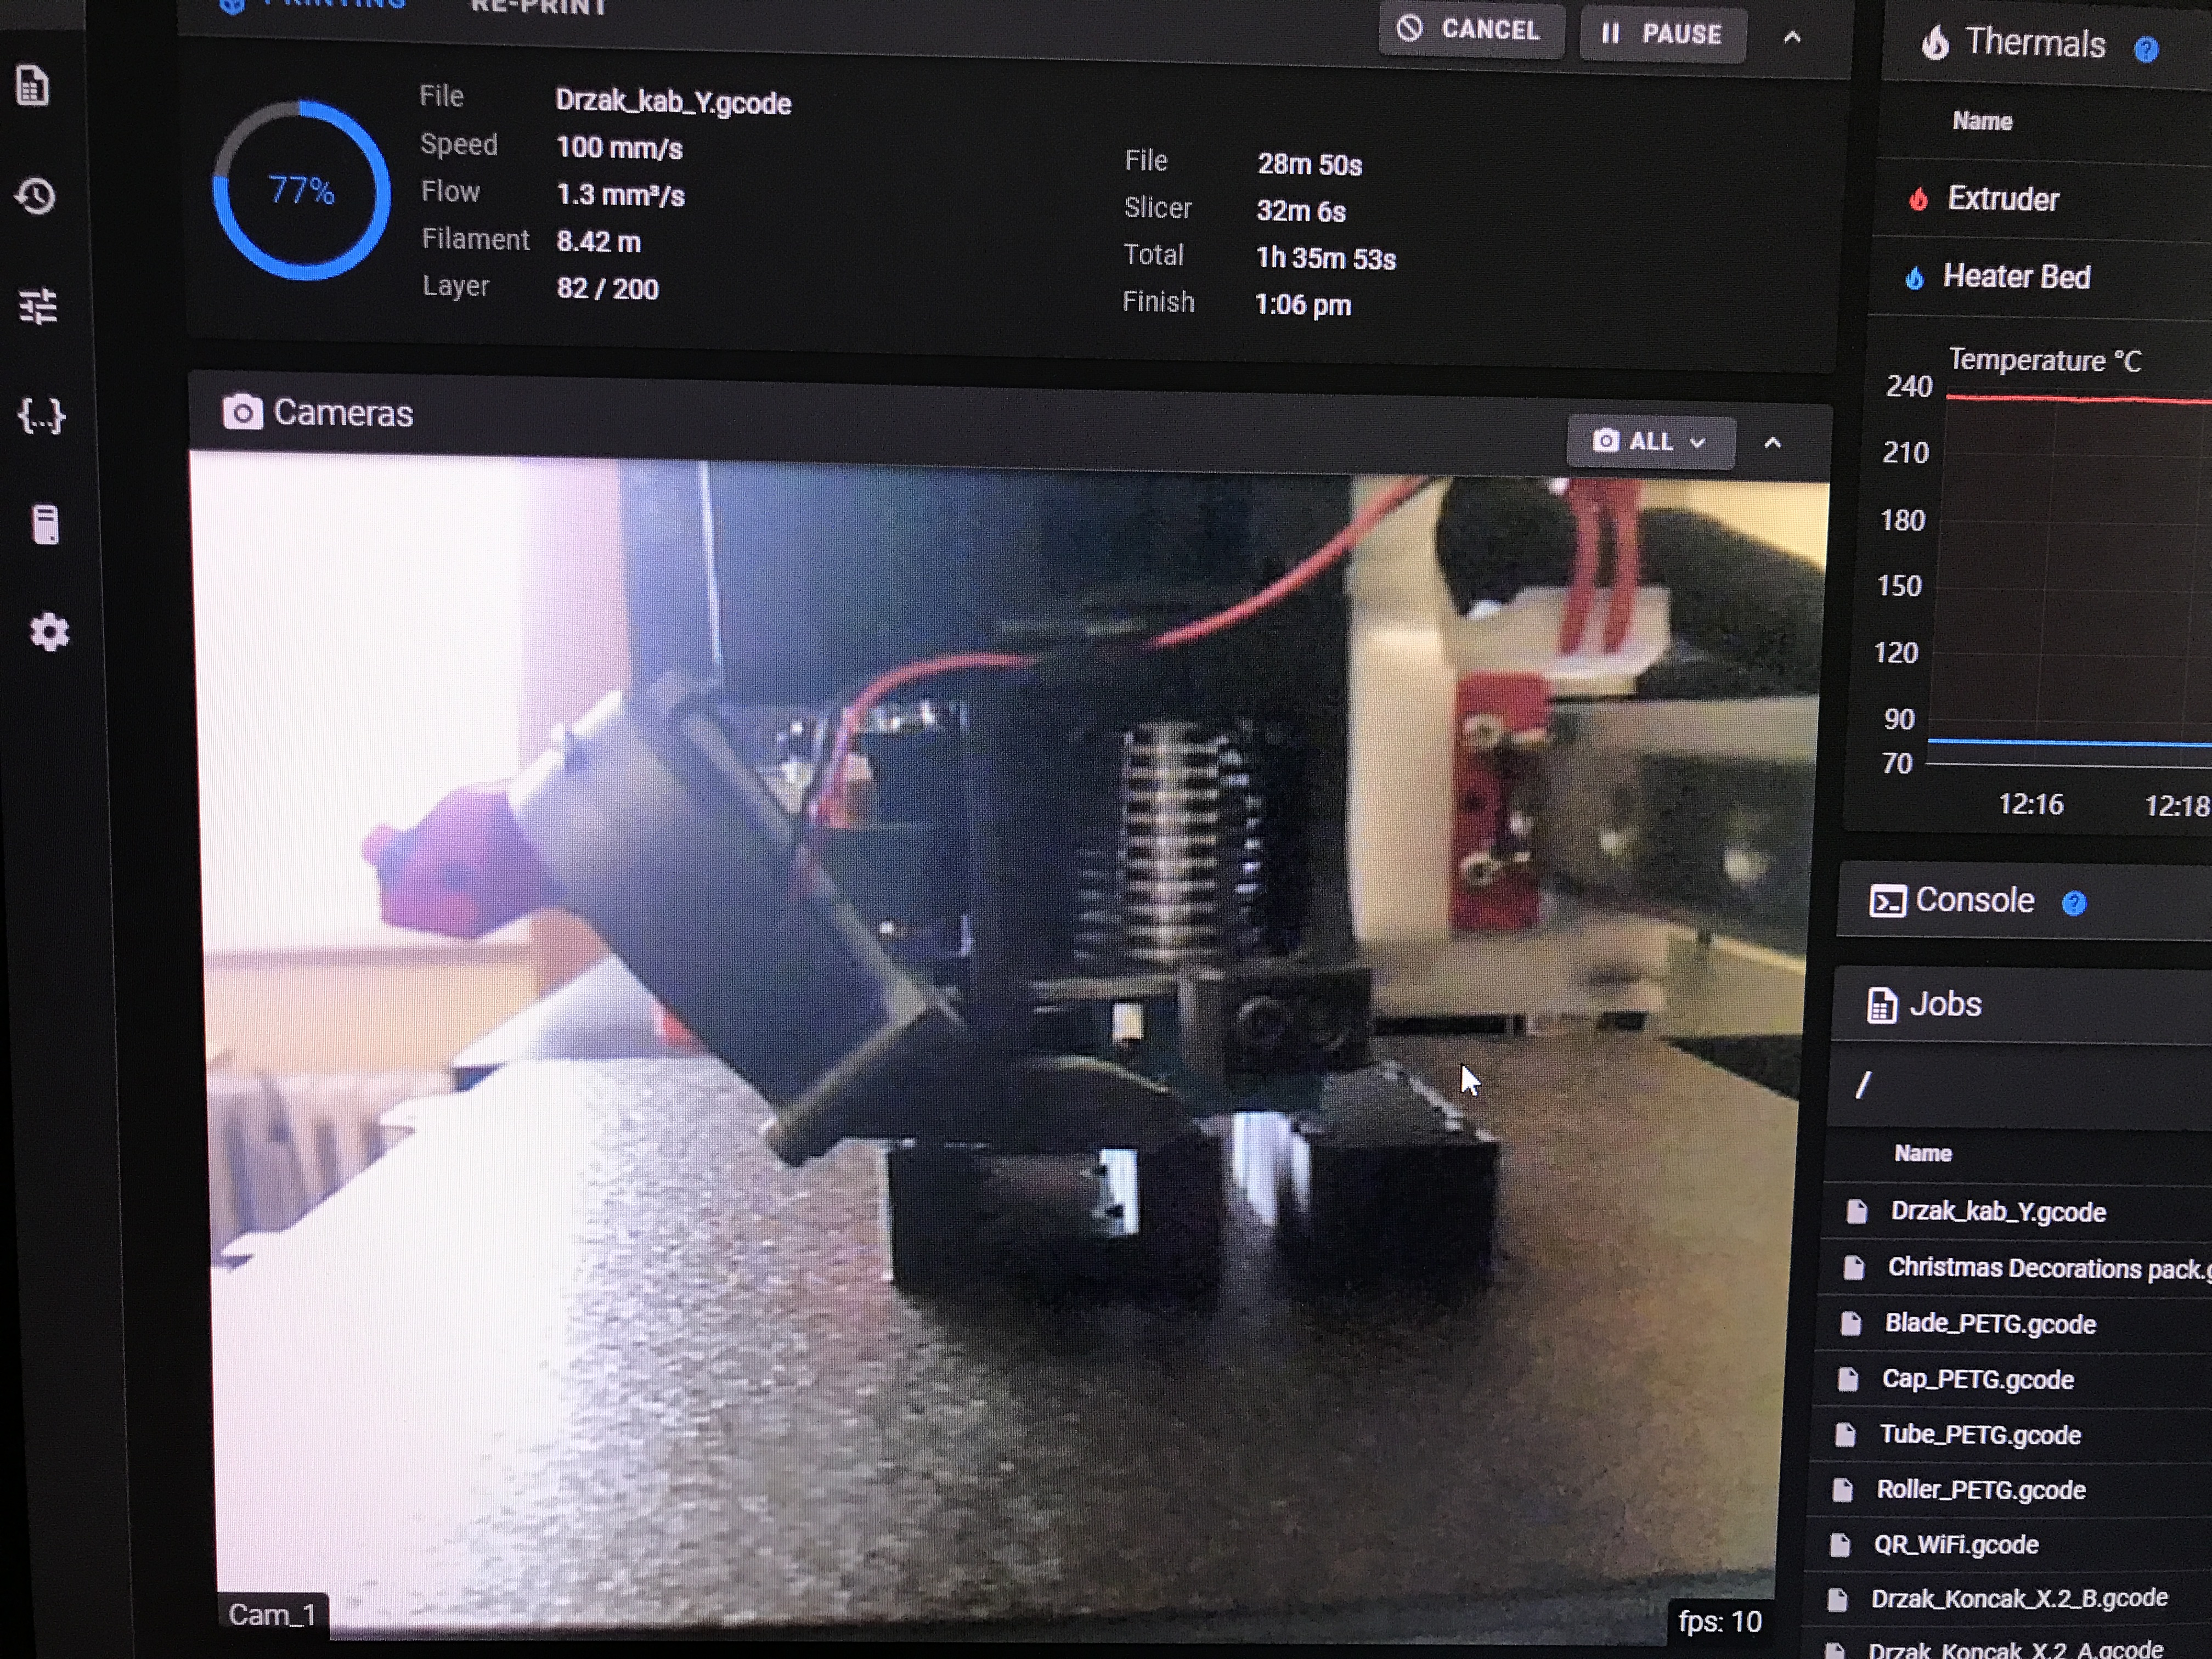Toggle Extruder in thermals list

2002,199
